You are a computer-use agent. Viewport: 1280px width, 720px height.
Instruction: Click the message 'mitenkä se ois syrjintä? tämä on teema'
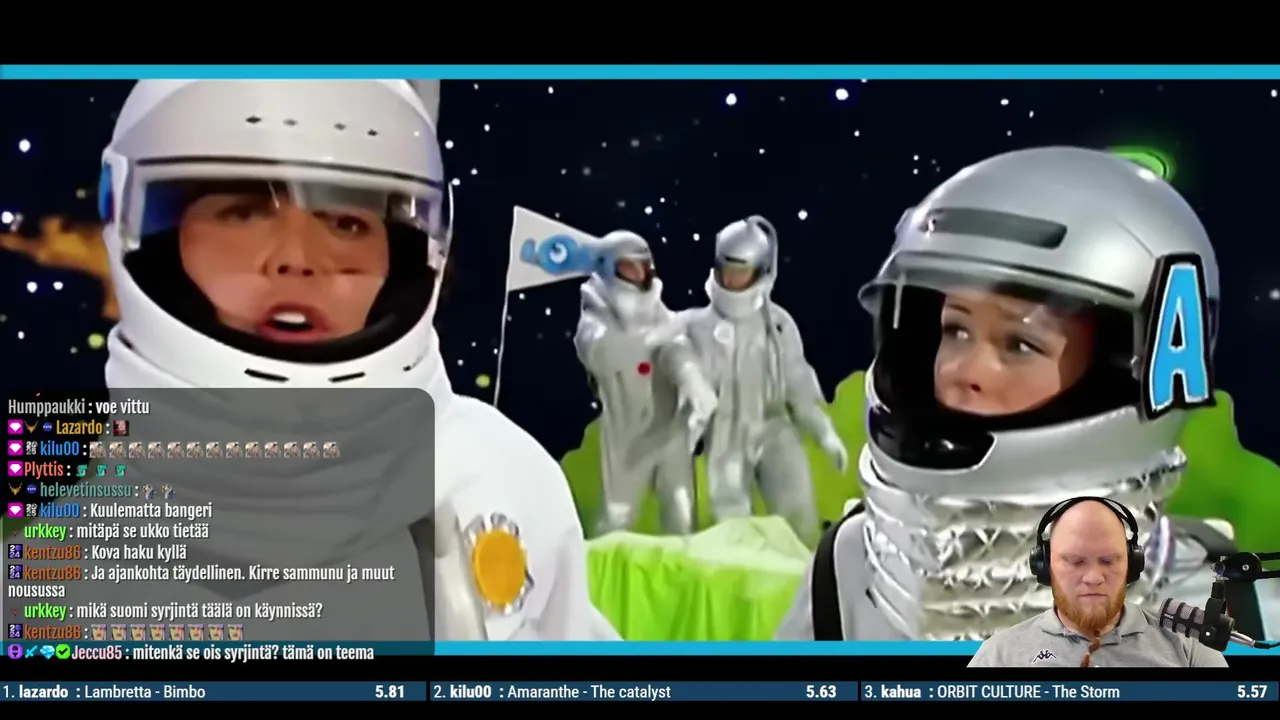pyautogui.click(x=253, y=652)
